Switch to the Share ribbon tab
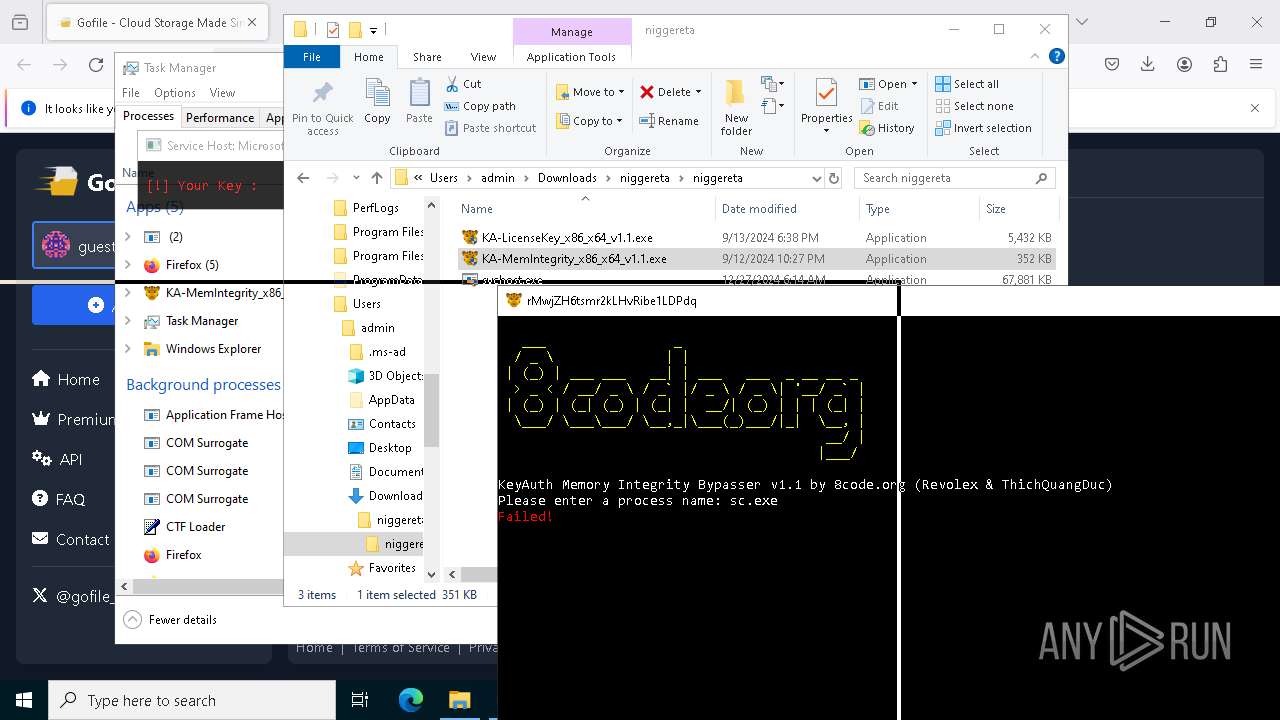This screenshot has height=720, width=1280. click(427, 57)
